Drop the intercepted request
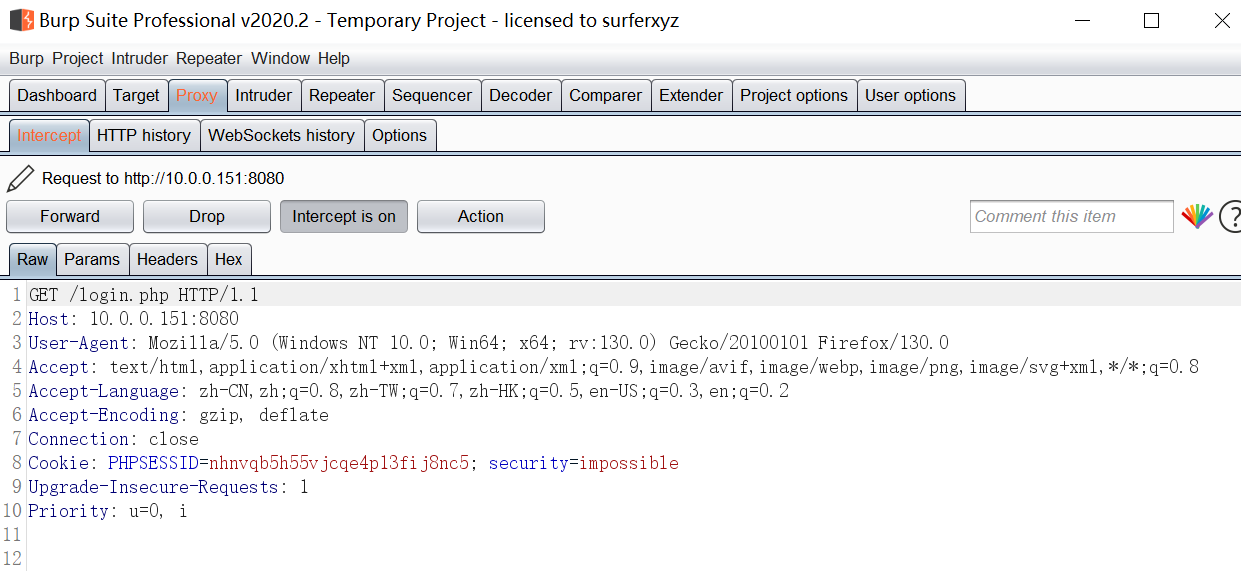 207,216
